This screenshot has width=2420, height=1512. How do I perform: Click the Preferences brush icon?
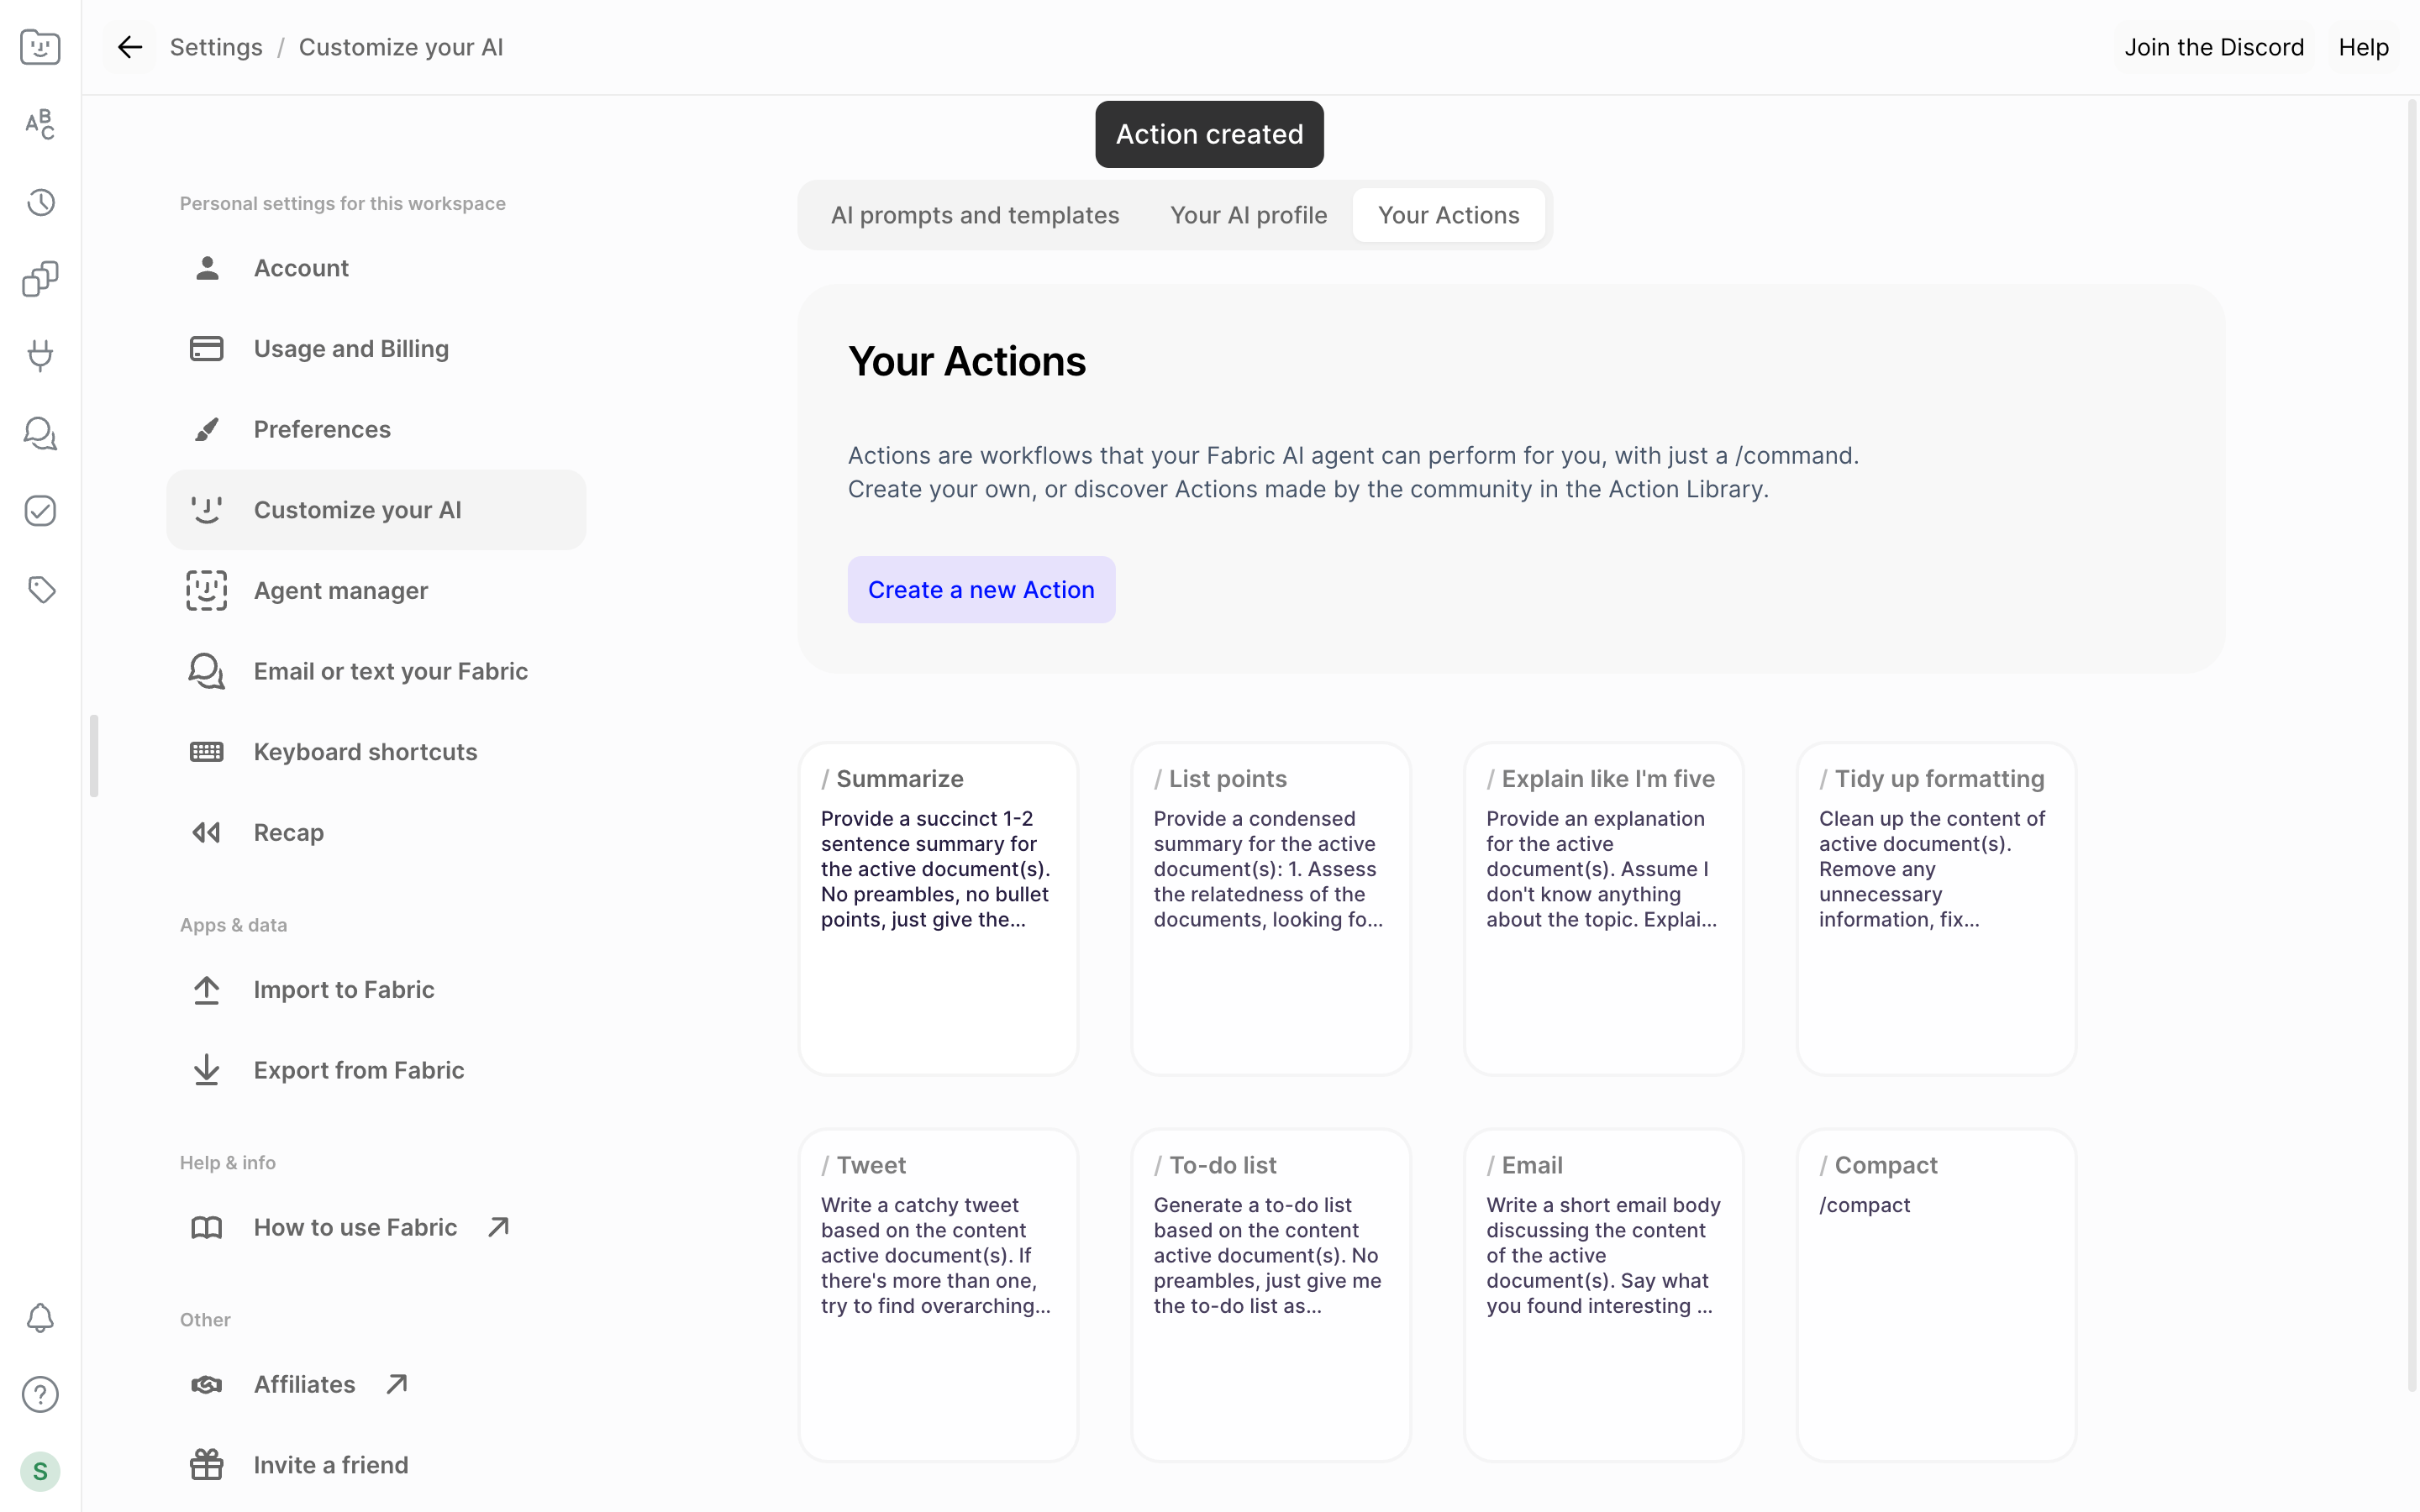[x=207, y=429]
